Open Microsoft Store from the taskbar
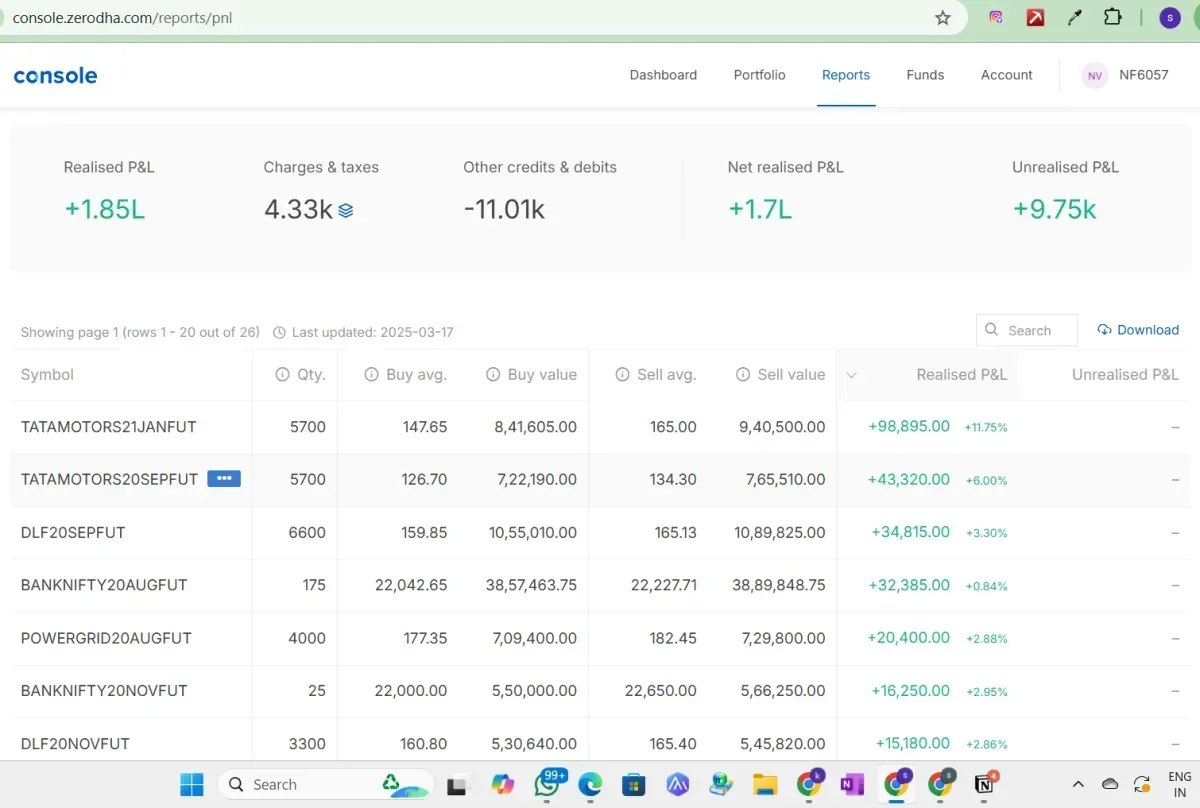The image size is (1200, 808). (633, 784)
